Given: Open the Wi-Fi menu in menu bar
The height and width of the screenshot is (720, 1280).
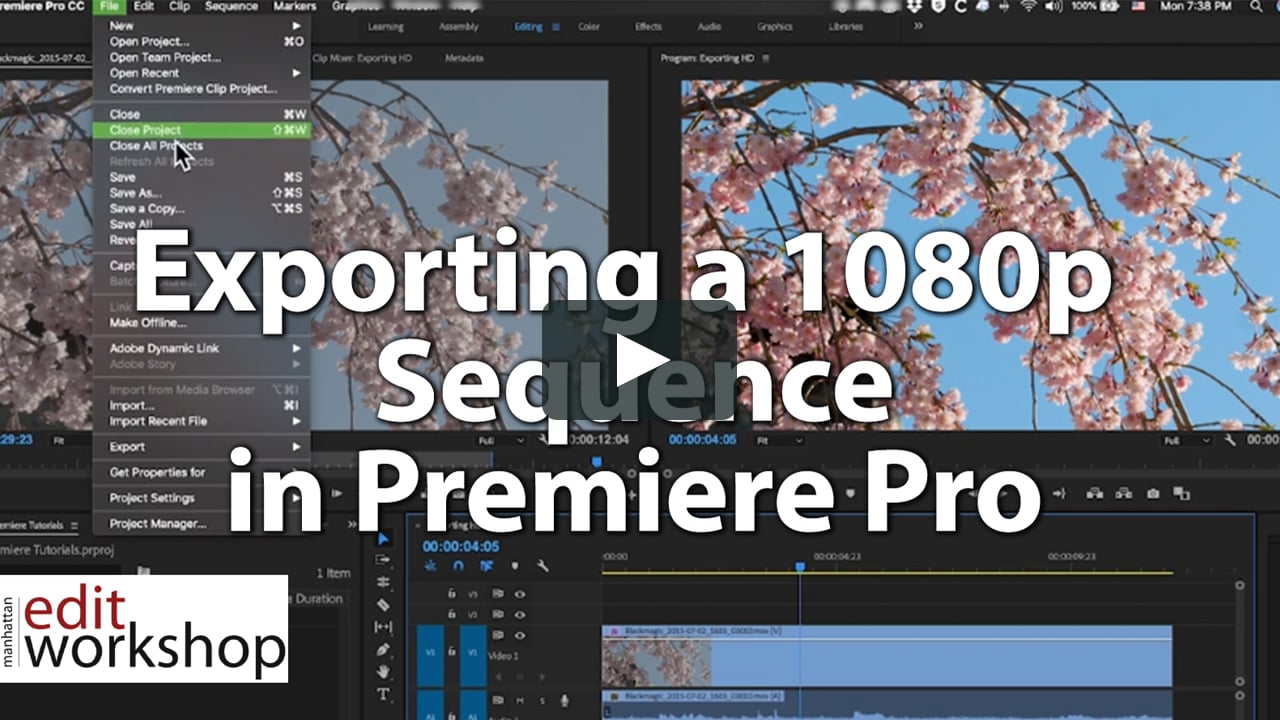Looking at the screenshot, I should 1028,6.
